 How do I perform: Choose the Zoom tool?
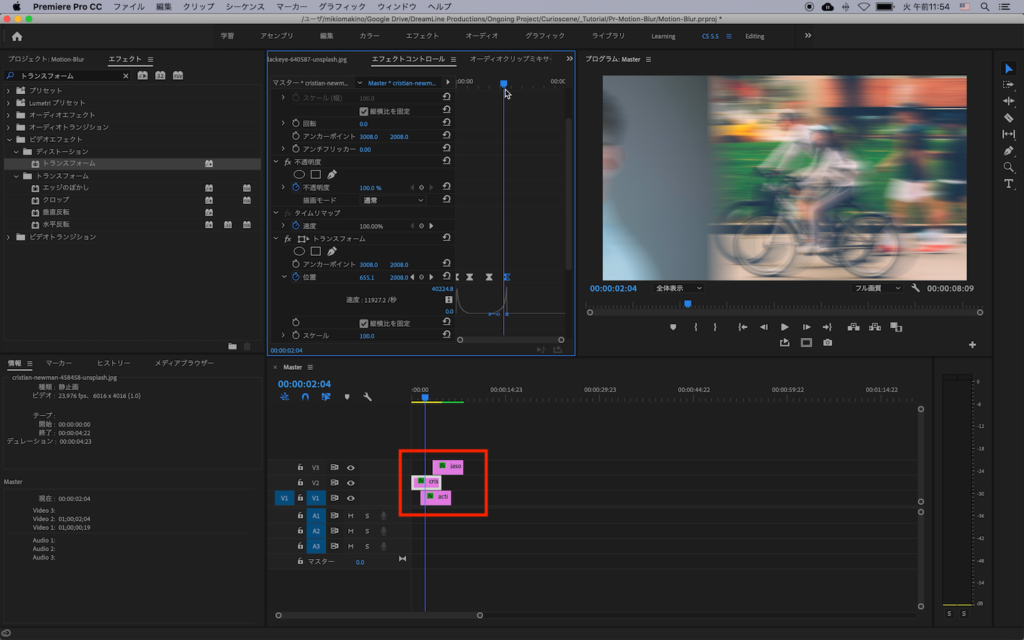(1008, 167)
